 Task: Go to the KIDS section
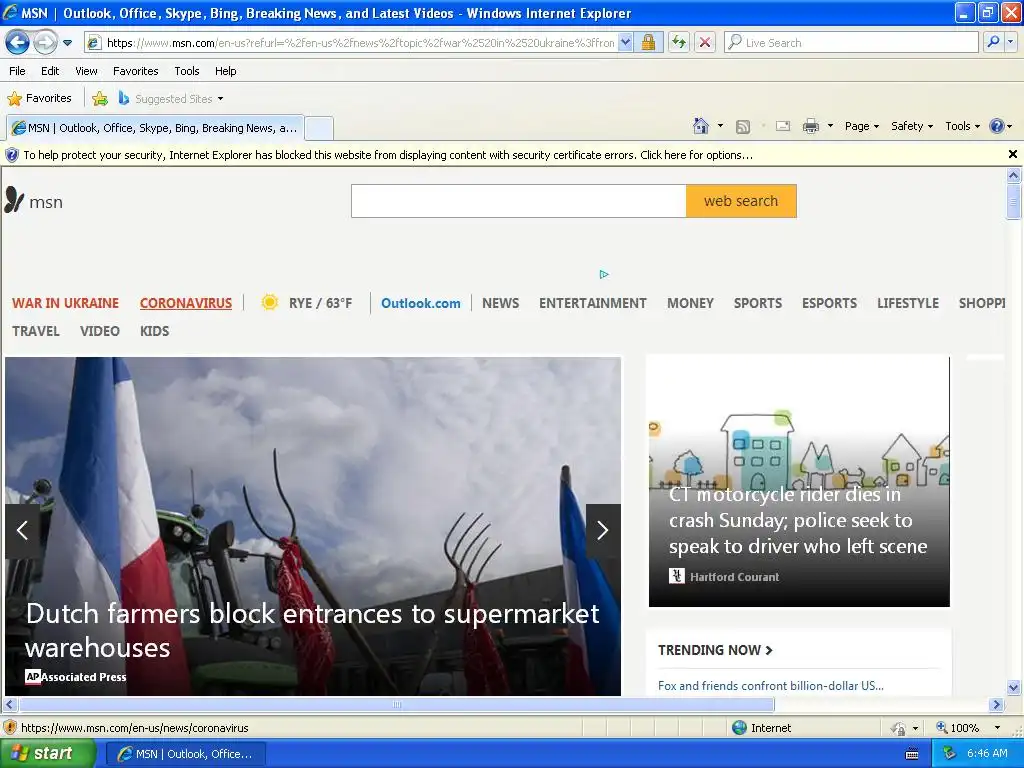(x=154, y=331)
